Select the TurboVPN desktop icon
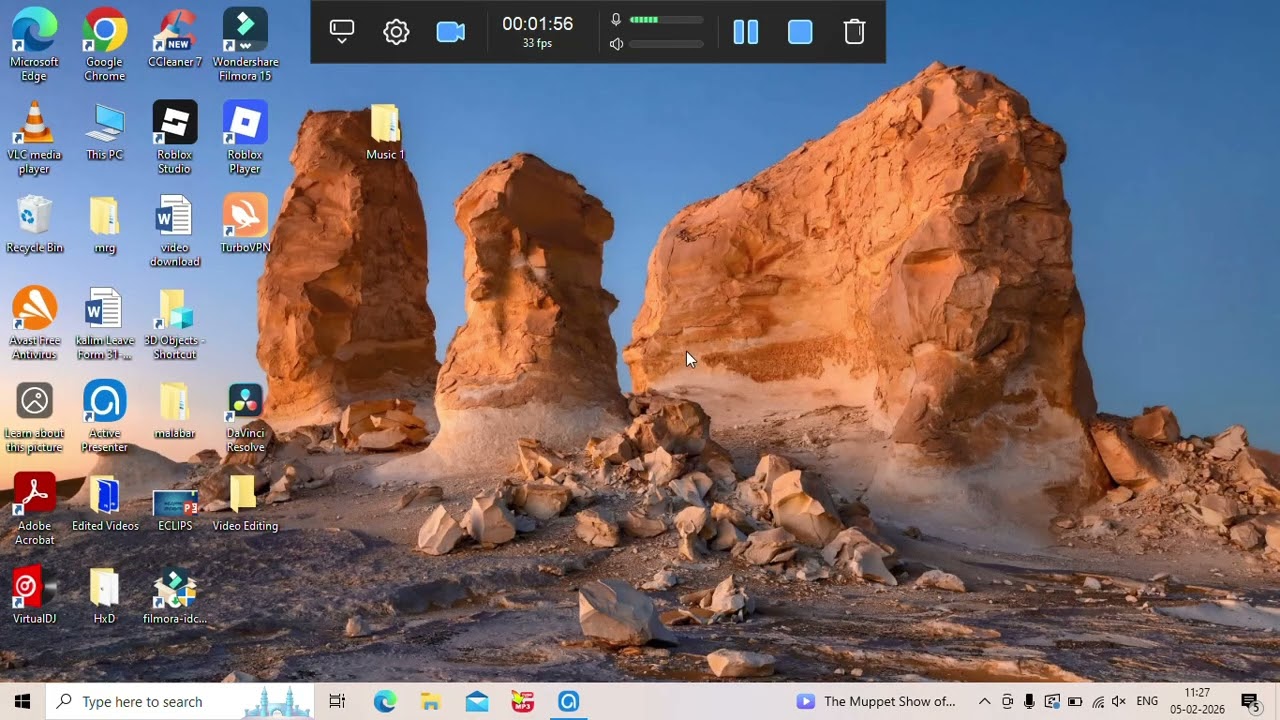Viewport: 1280px width, 720px height. (245, 225)
